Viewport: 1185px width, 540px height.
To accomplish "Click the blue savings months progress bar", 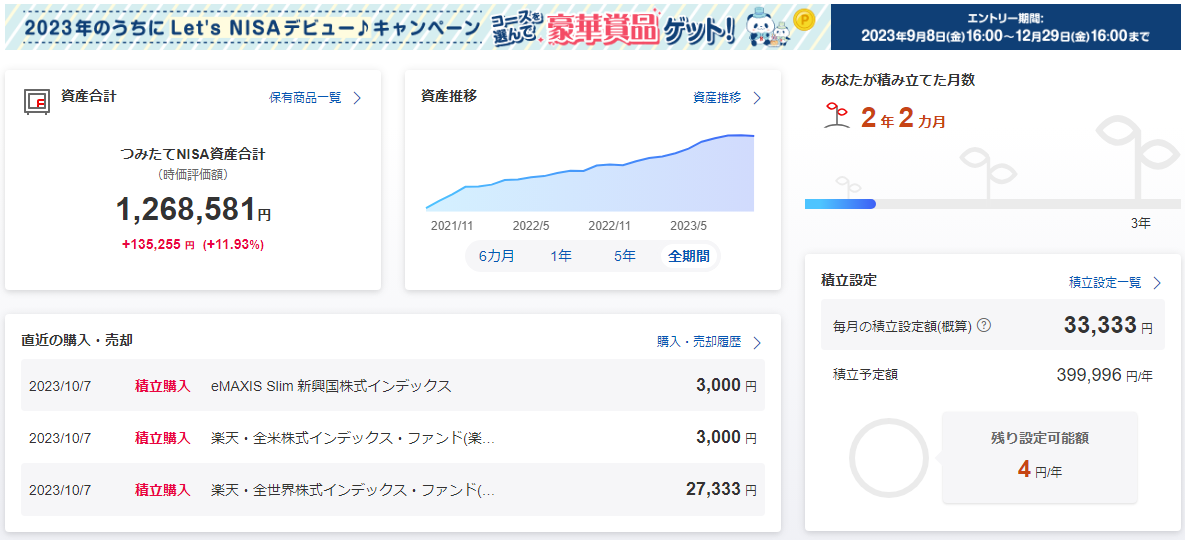I will pyautogui.click(x=840, y=204).
